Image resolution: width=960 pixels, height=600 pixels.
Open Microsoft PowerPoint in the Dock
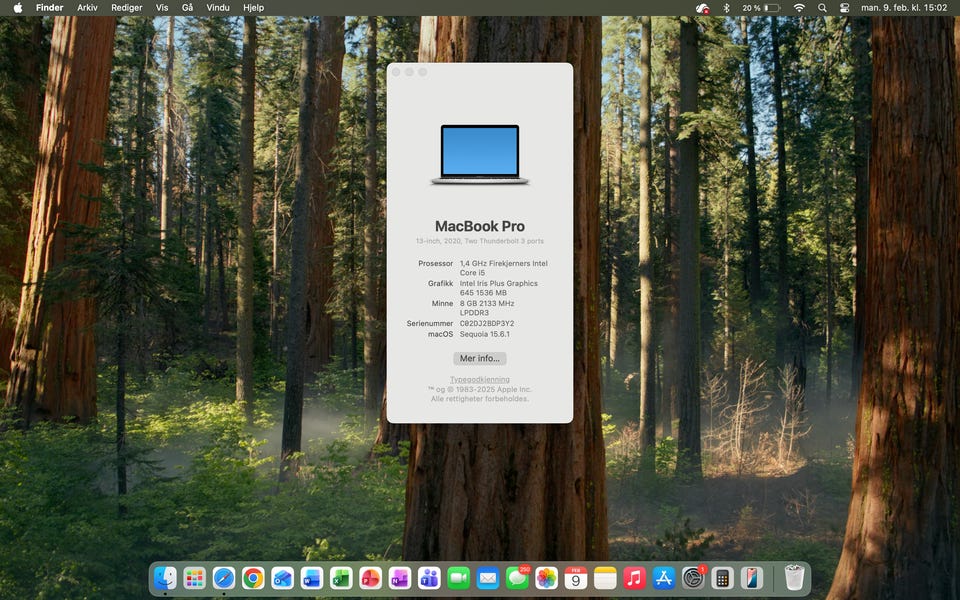[370, 577]
